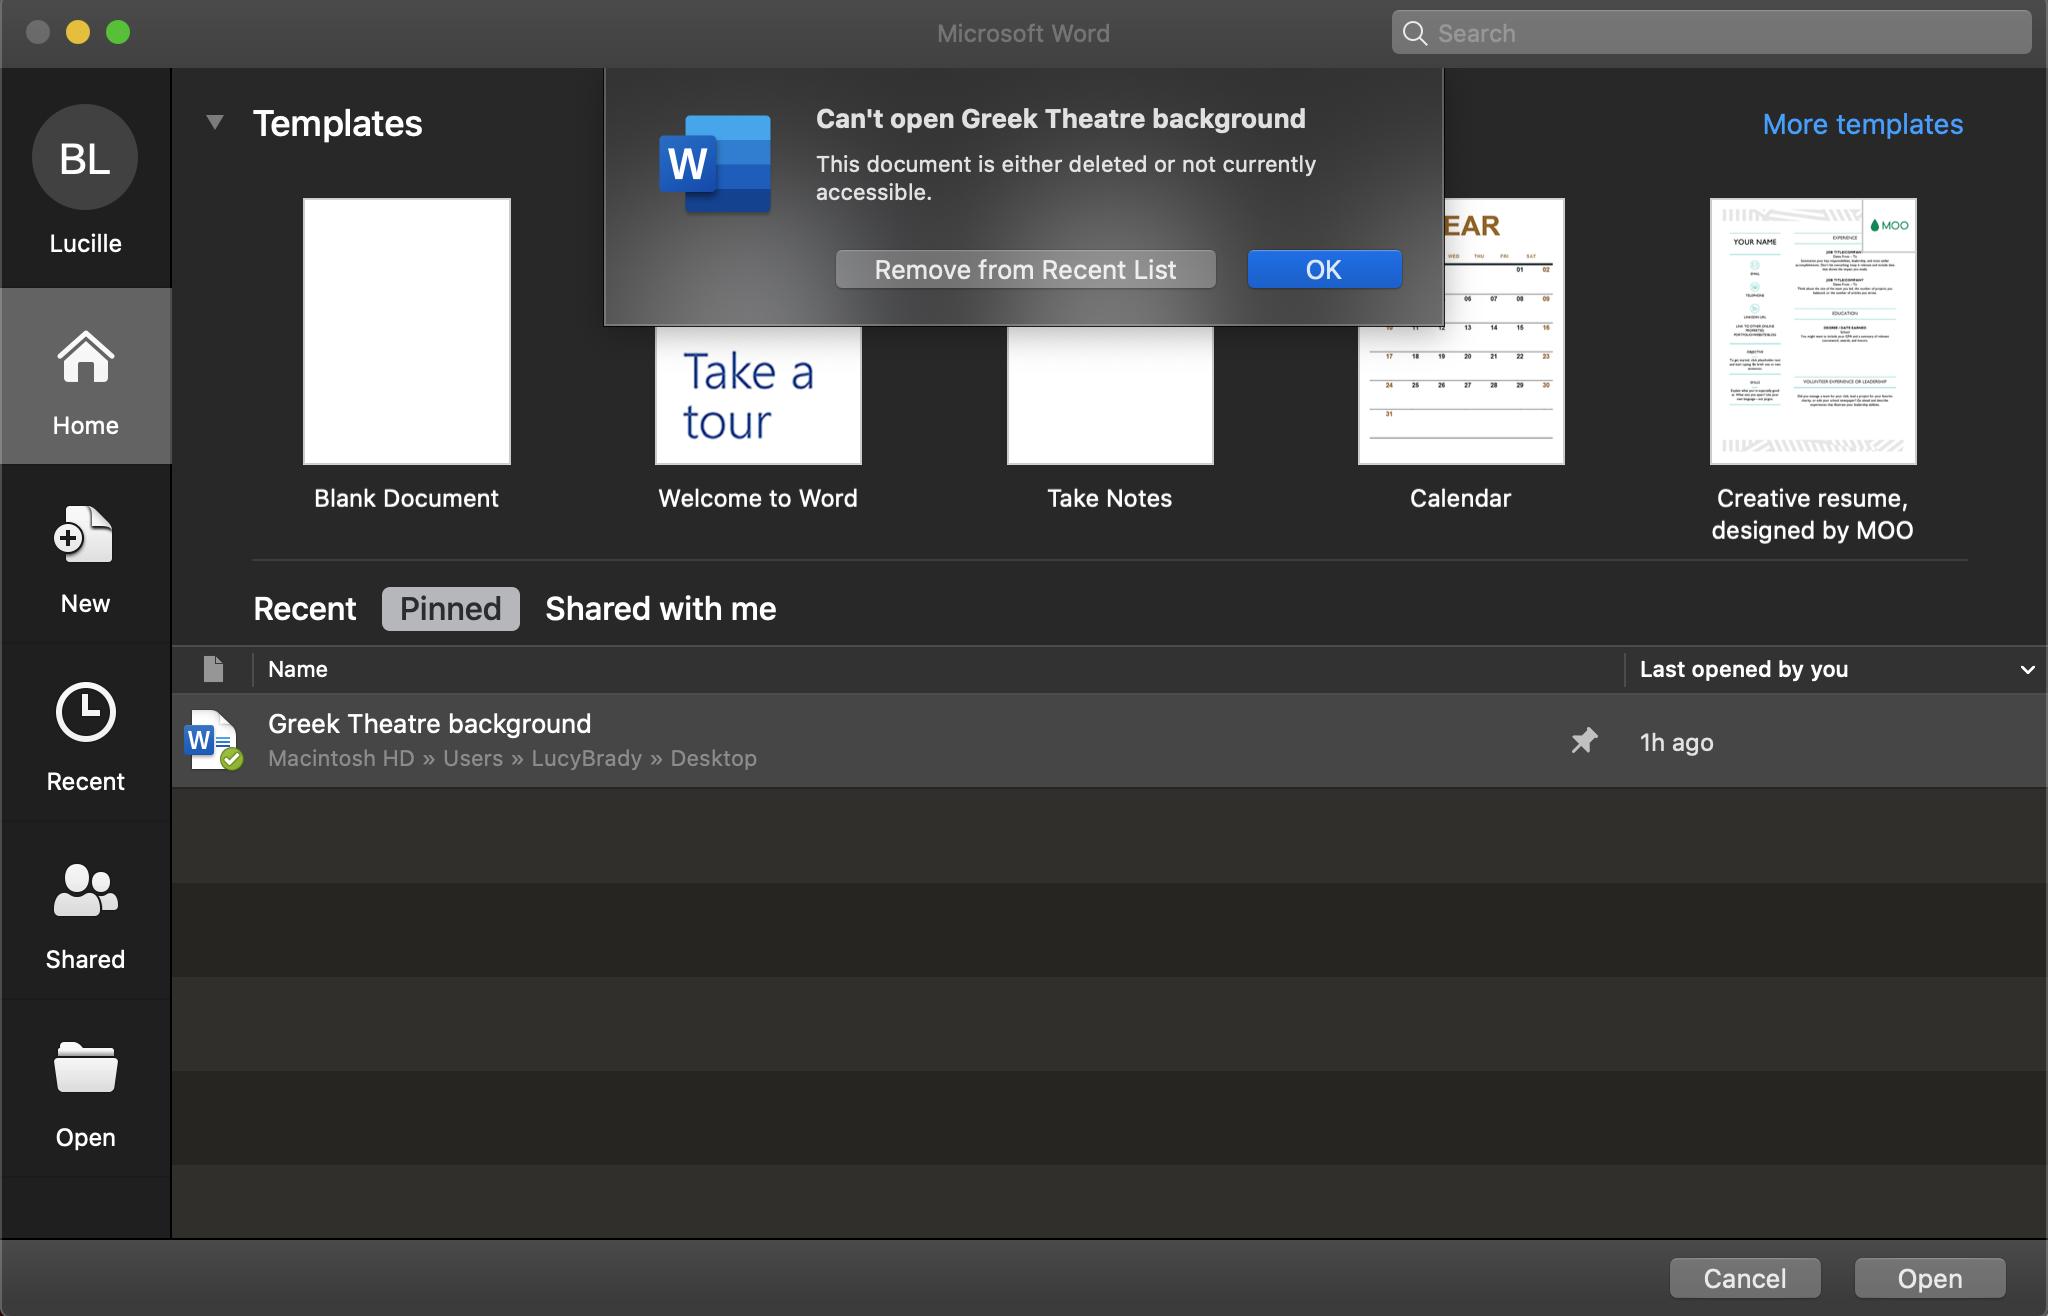This screenshot has height=1316, width=2048.
Task: Dismiss the error with OK
Action: (x=1324, y=270)
